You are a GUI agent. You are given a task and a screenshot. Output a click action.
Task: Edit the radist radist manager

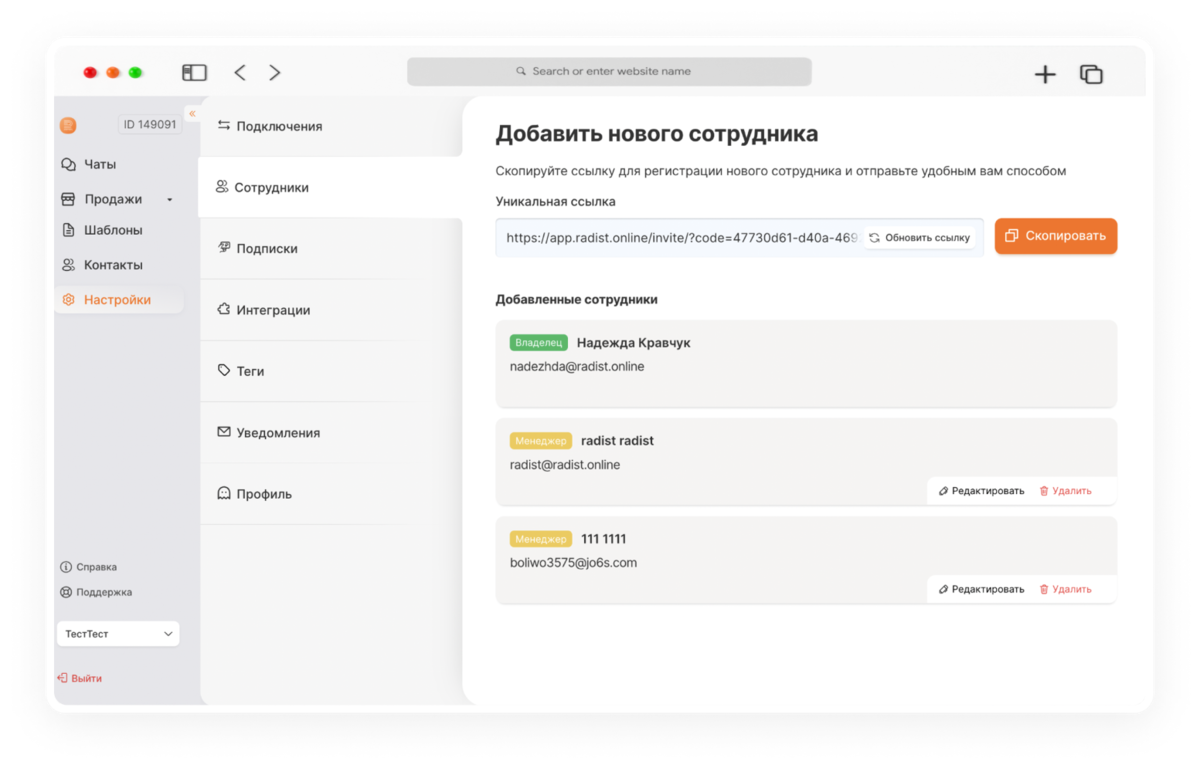point(982,491)
